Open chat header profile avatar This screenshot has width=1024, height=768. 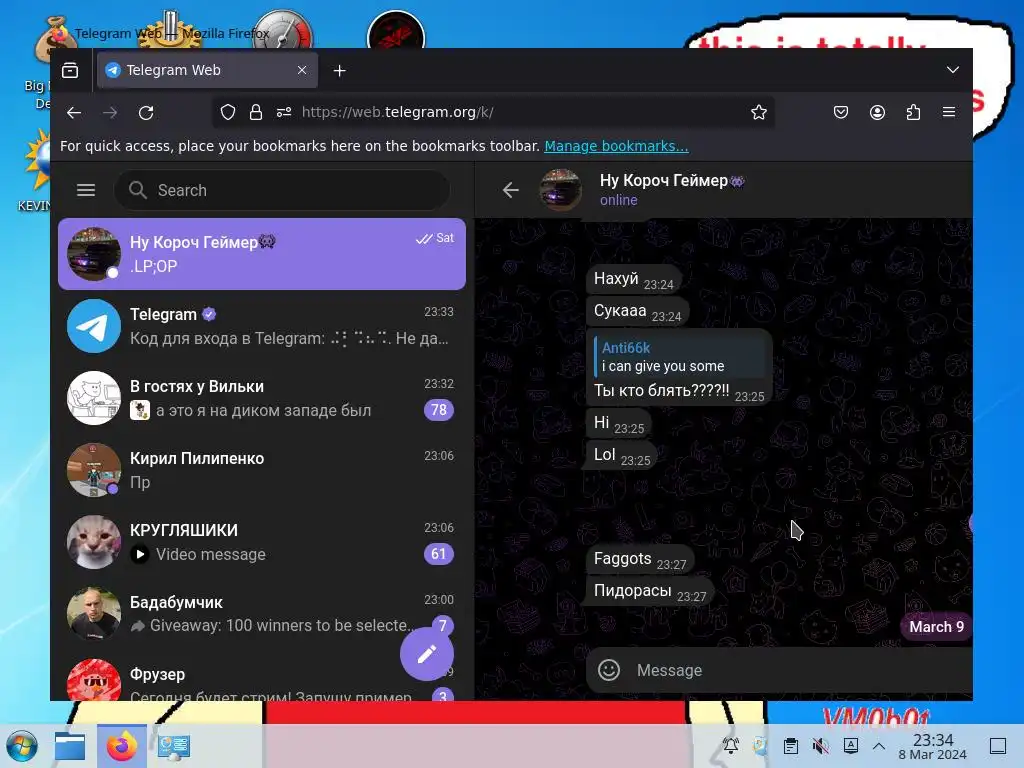560,190
